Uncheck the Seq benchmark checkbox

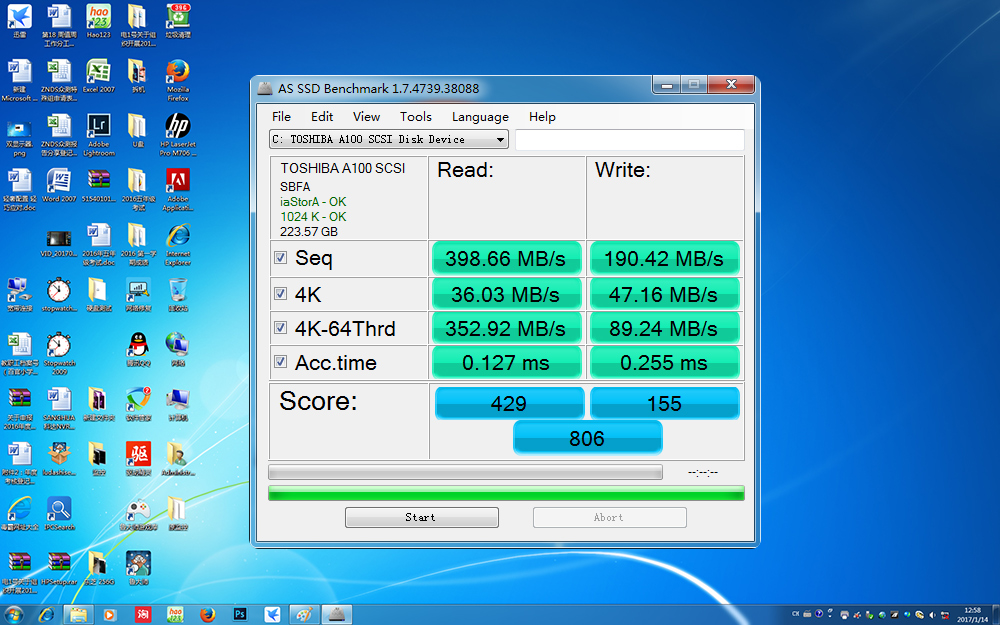point(281,258)
